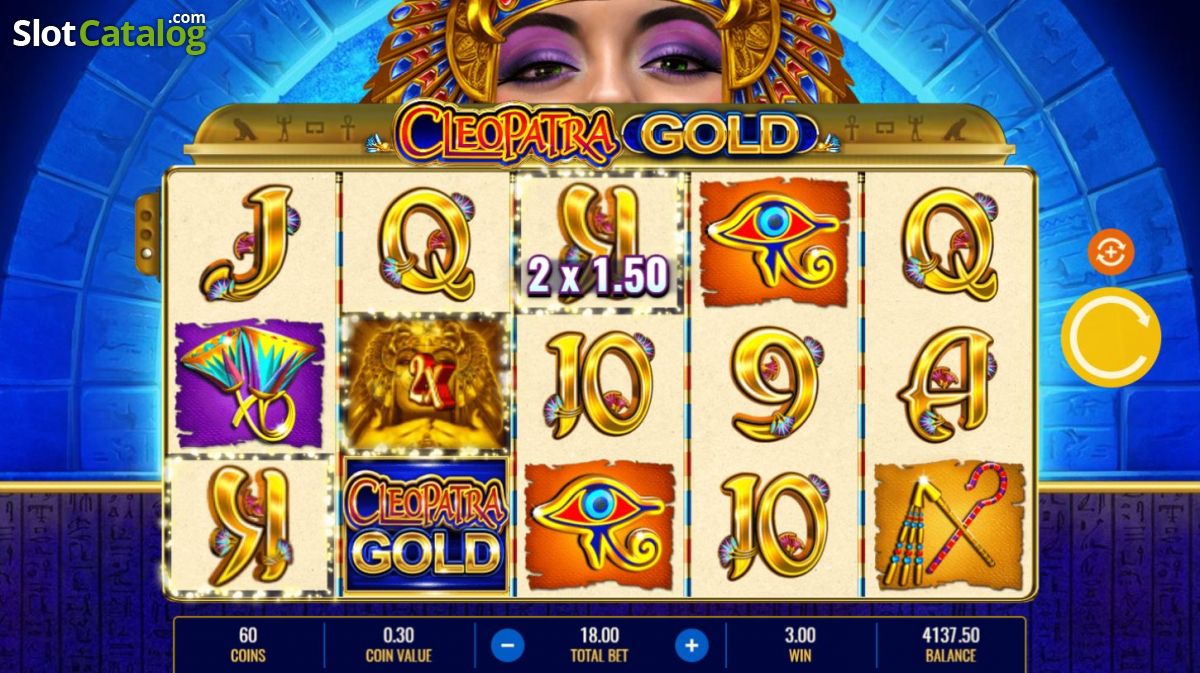
Task: Select the golden sphinx 2x wild symbol
Action: point(425,383)
